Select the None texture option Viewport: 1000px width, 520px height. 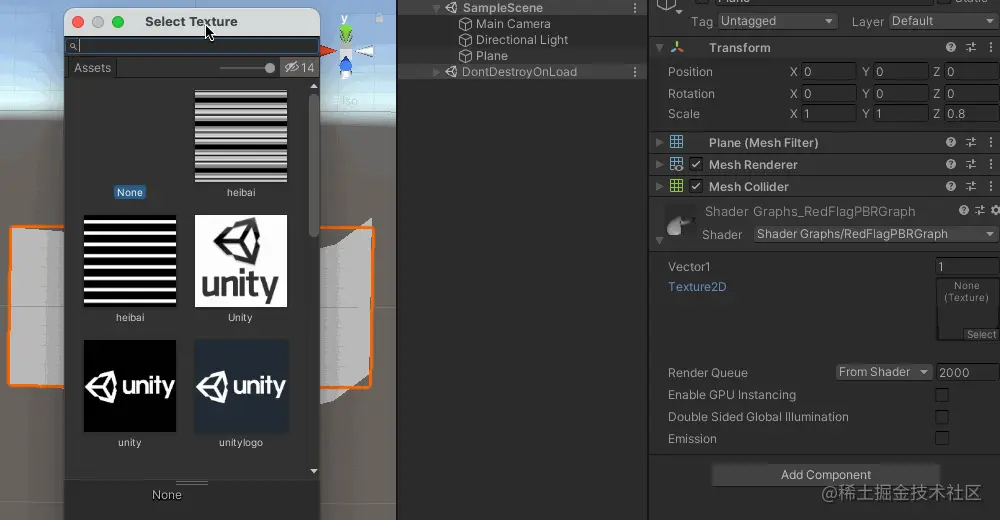pos(129,192)
